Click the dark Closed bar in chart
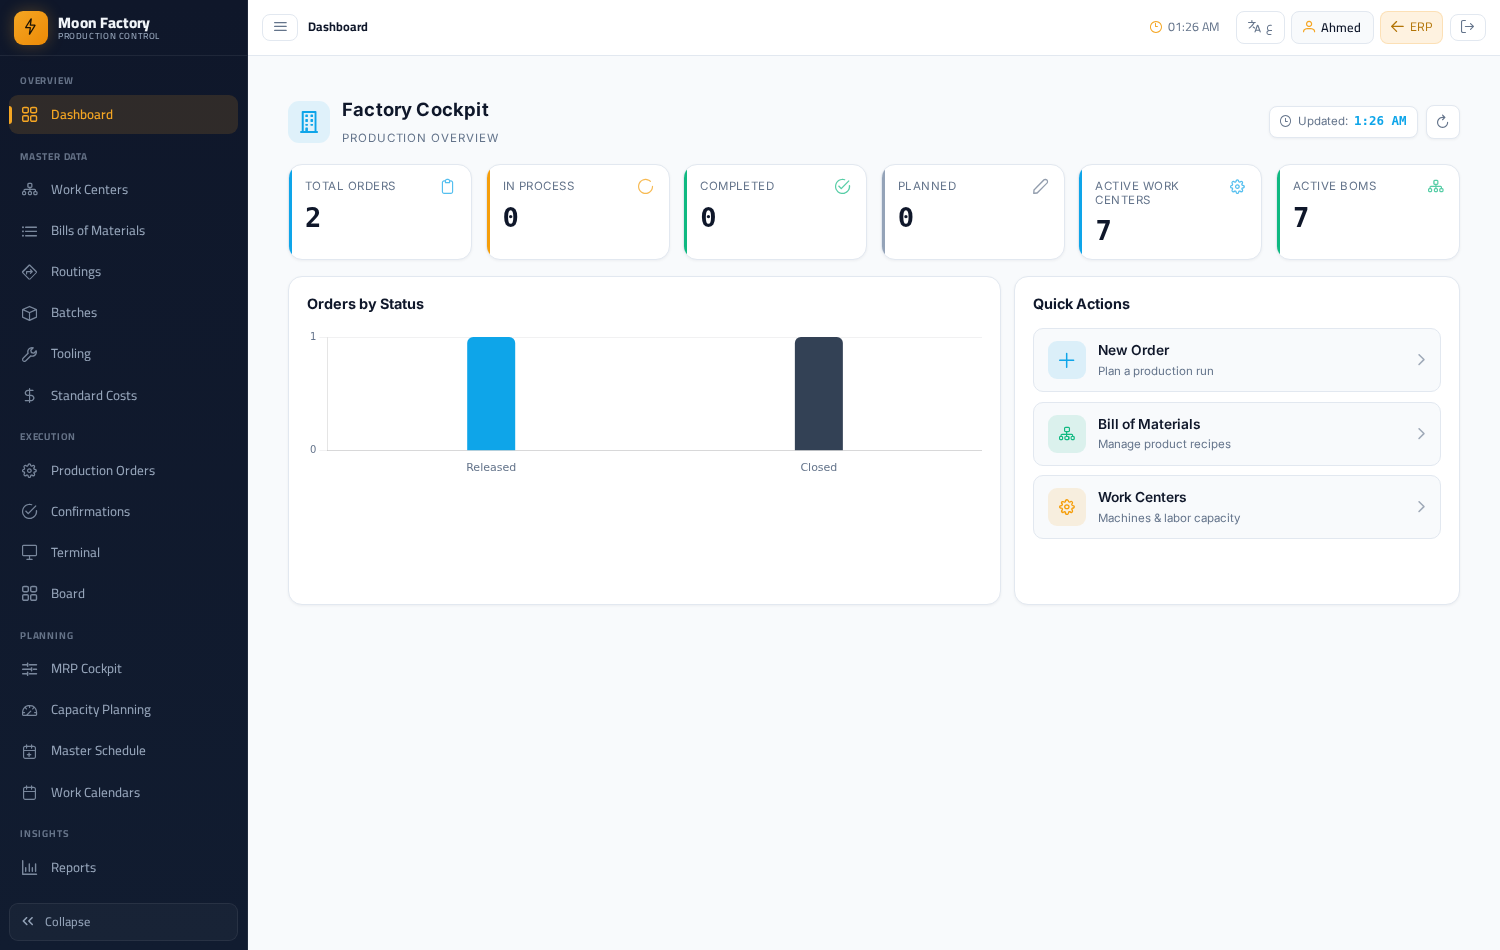This screenshot has width=1500, height=950. [819, 394]
